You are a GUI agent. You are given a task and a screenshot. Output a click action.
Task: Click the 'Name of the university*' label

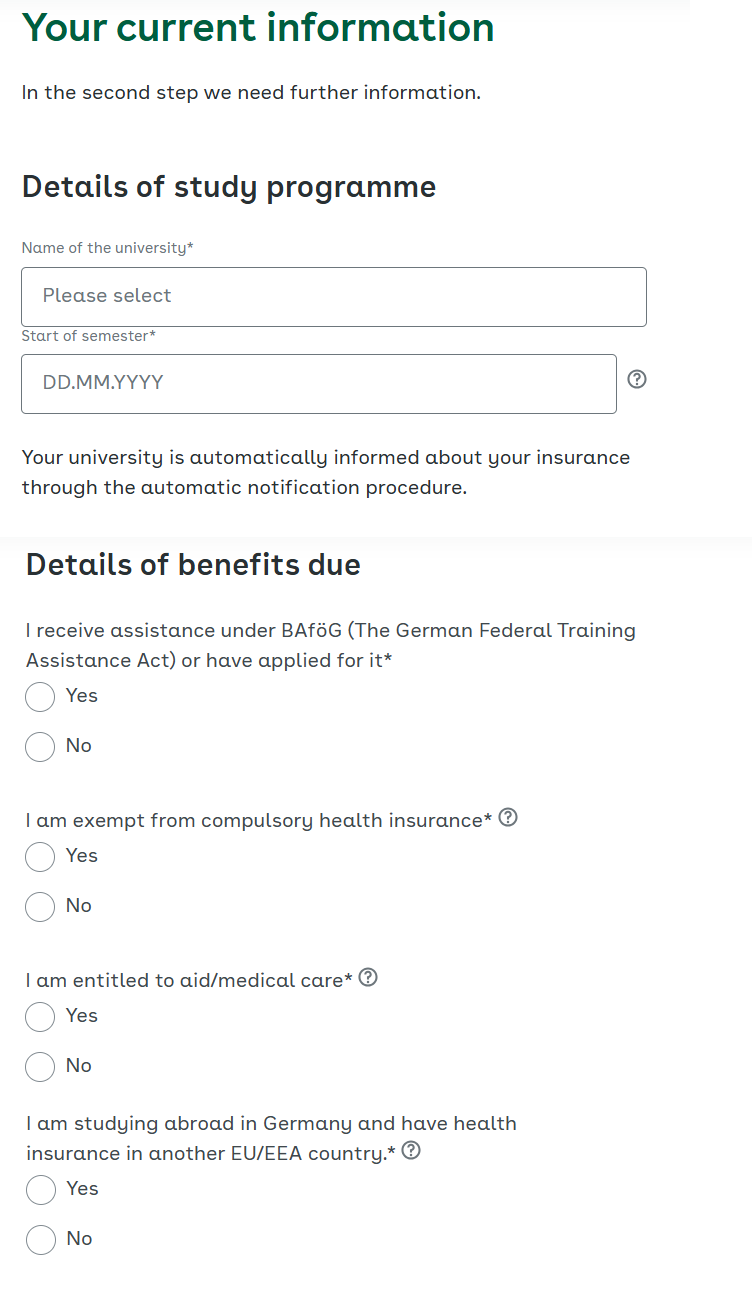coord(107,248)
